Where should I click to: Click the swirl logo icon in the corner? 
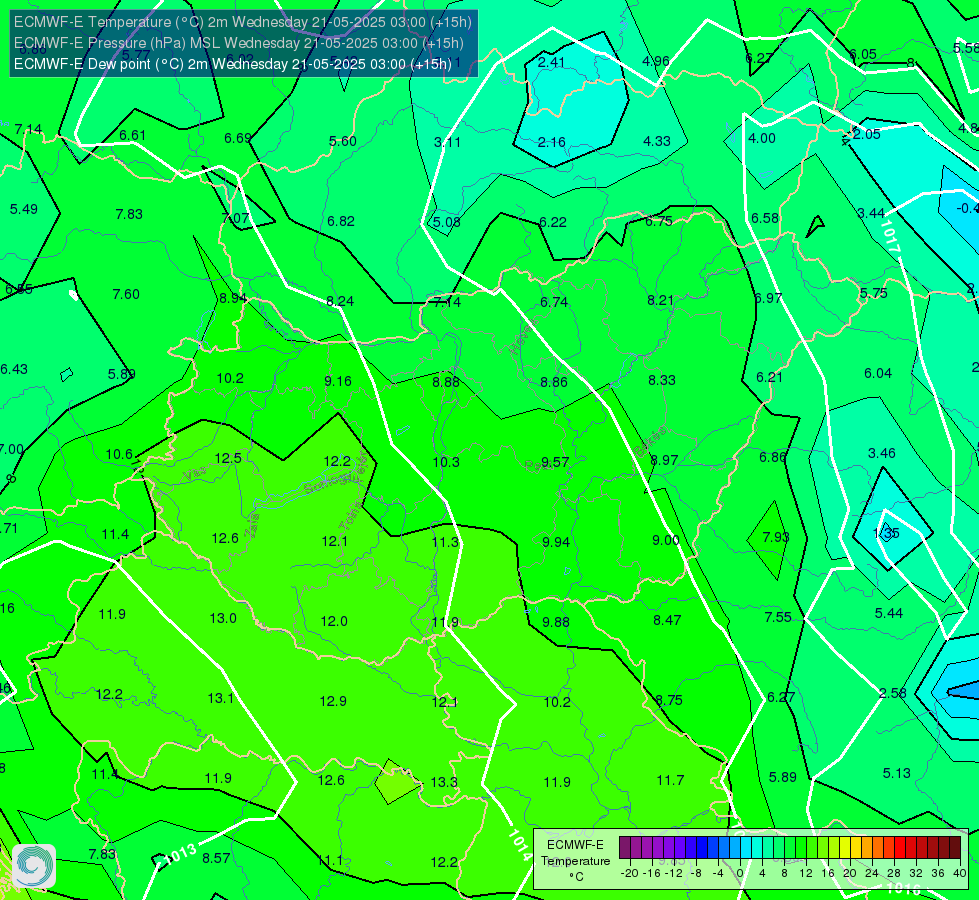(34, 866)
